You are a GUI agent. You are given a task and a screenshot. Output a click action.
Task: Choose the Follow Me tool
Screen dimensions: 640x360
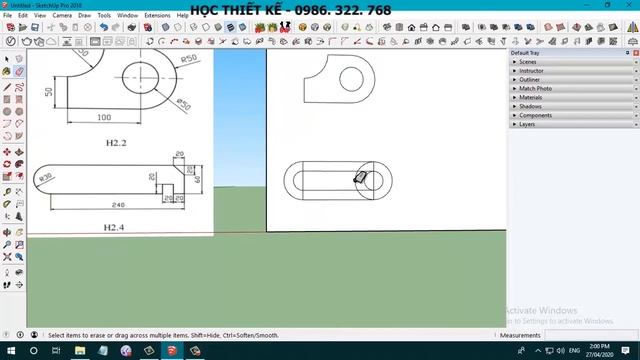click(19, 164)
